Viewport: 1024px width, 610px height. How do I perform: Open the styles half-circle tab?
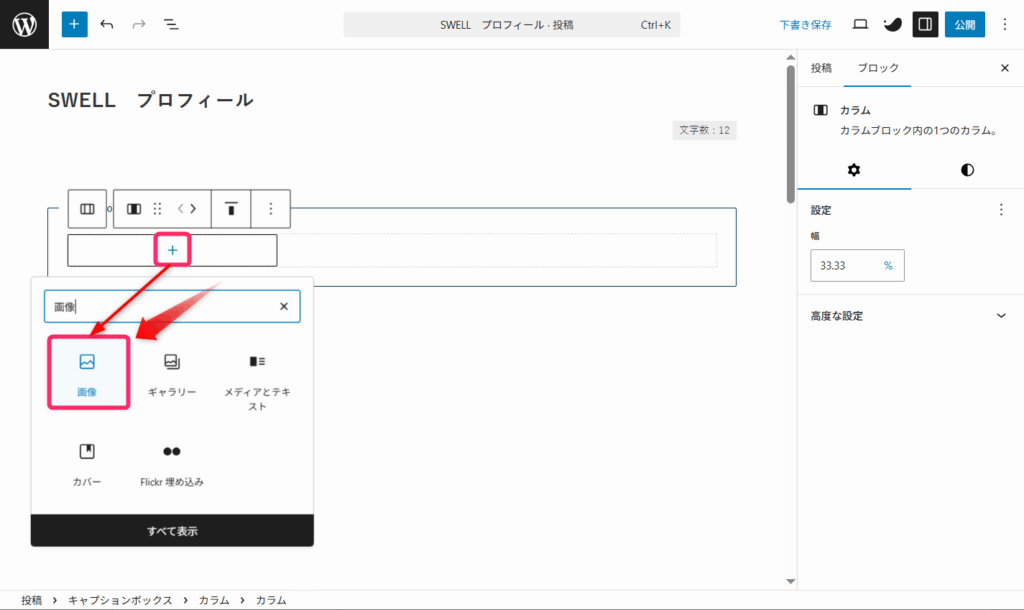967,170
